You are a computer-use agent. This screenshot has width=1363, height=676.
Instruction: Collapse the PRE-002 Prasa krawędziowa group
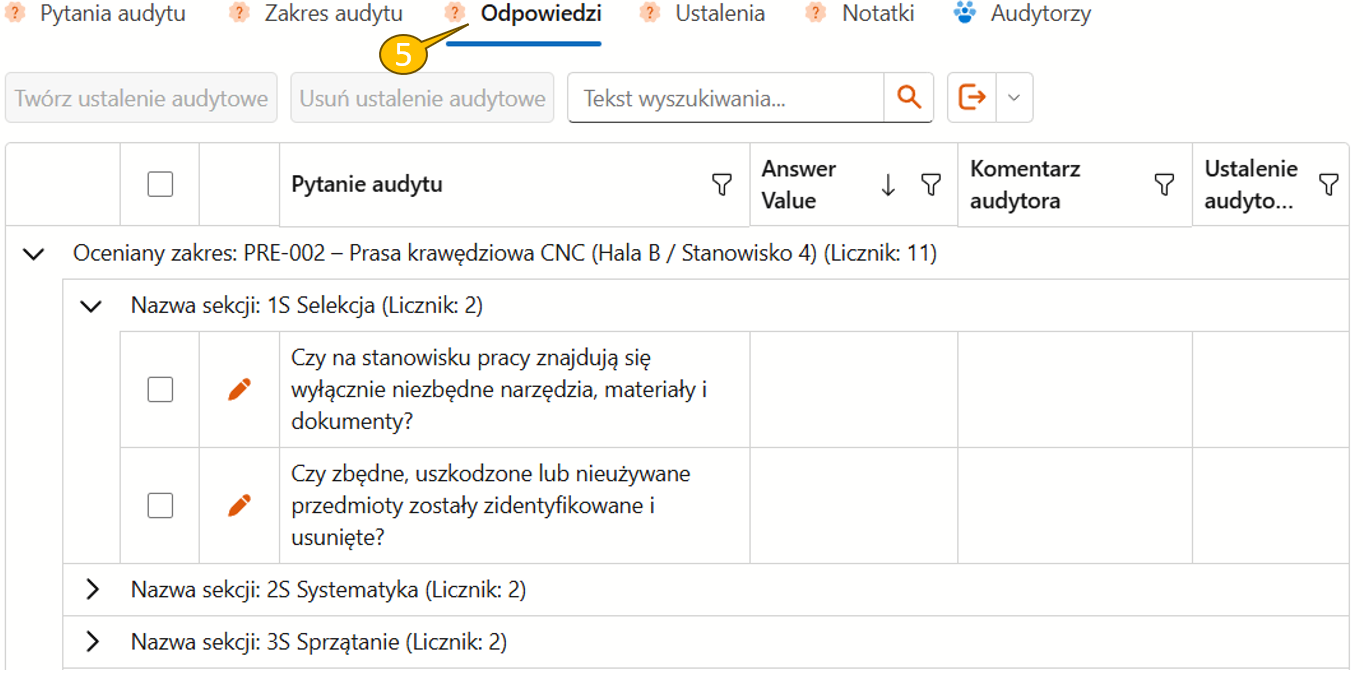34,254
